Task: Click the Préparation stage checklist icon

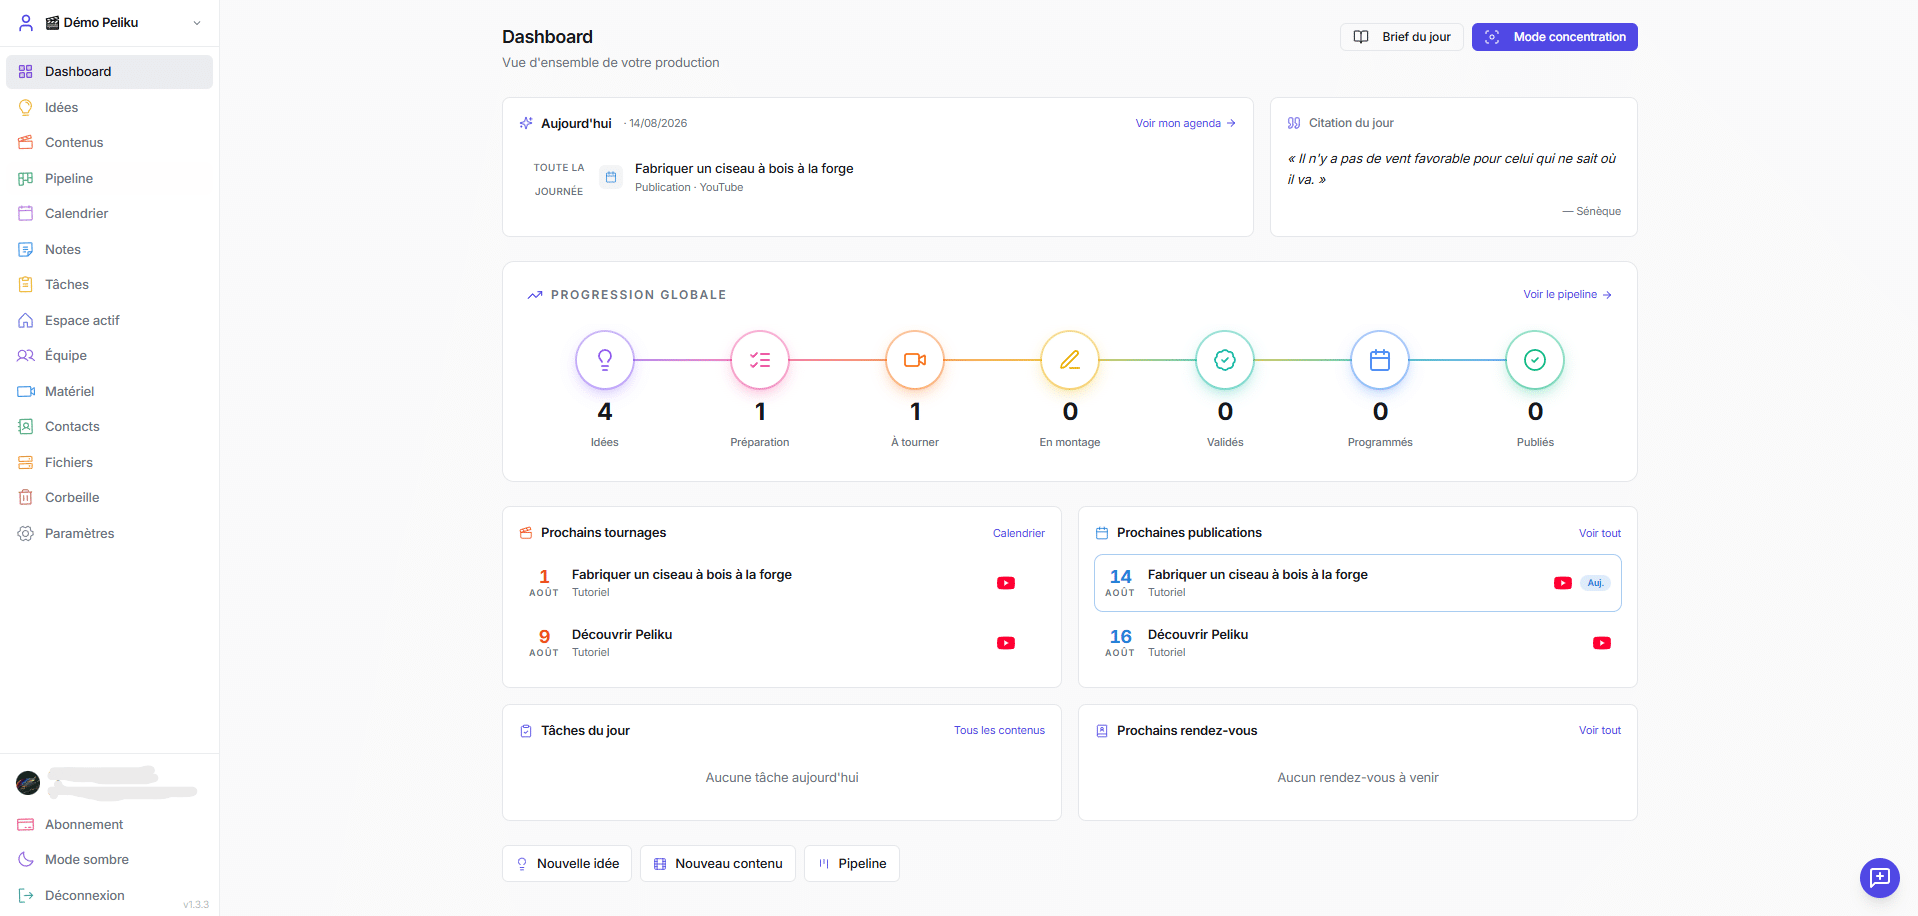Action: coord(760,360)
